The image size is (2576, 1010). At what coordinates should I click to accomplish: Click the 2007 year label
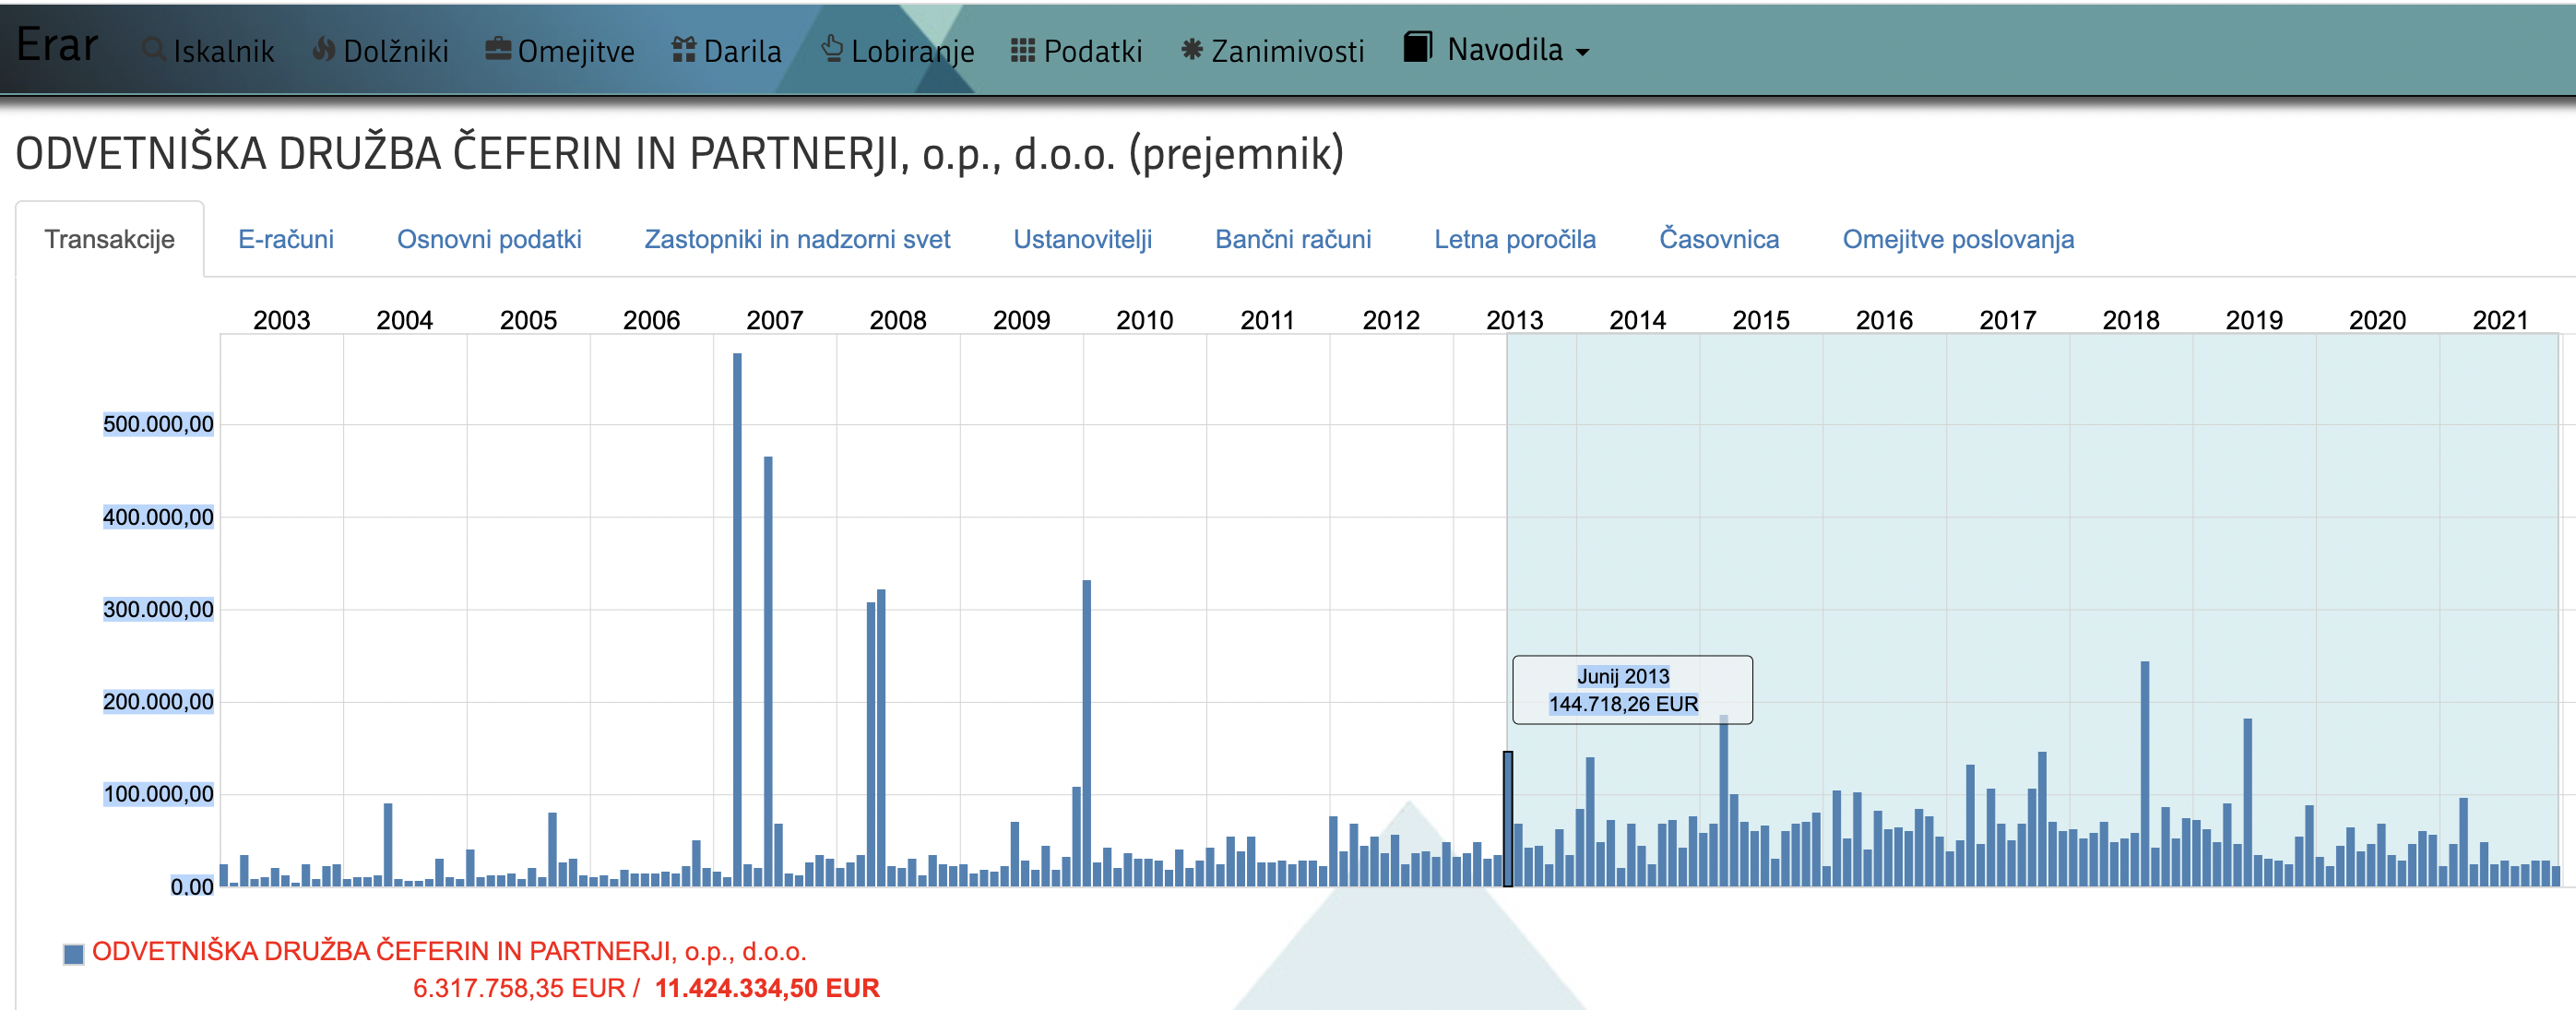[774, 320]
